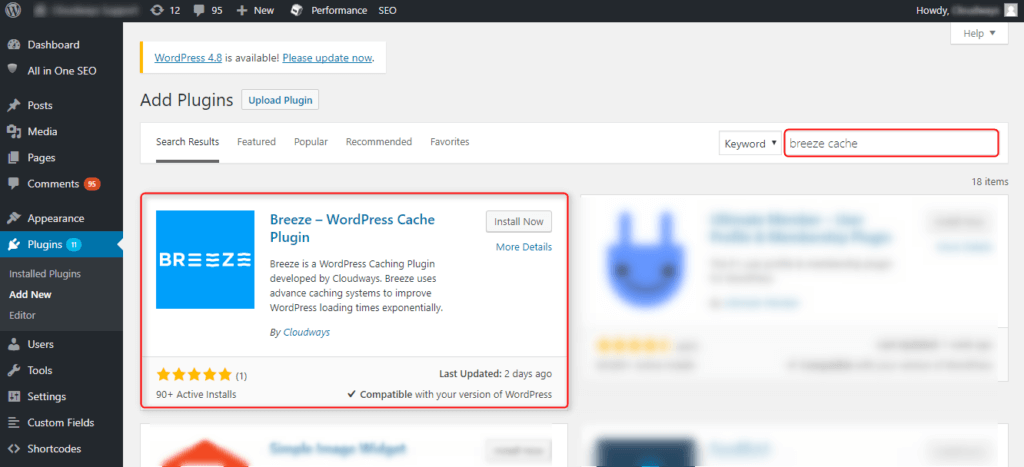This screenshot has height=467, width=1024.
Task: Click the 18 items count text
Action: click(x=990, y=182)
